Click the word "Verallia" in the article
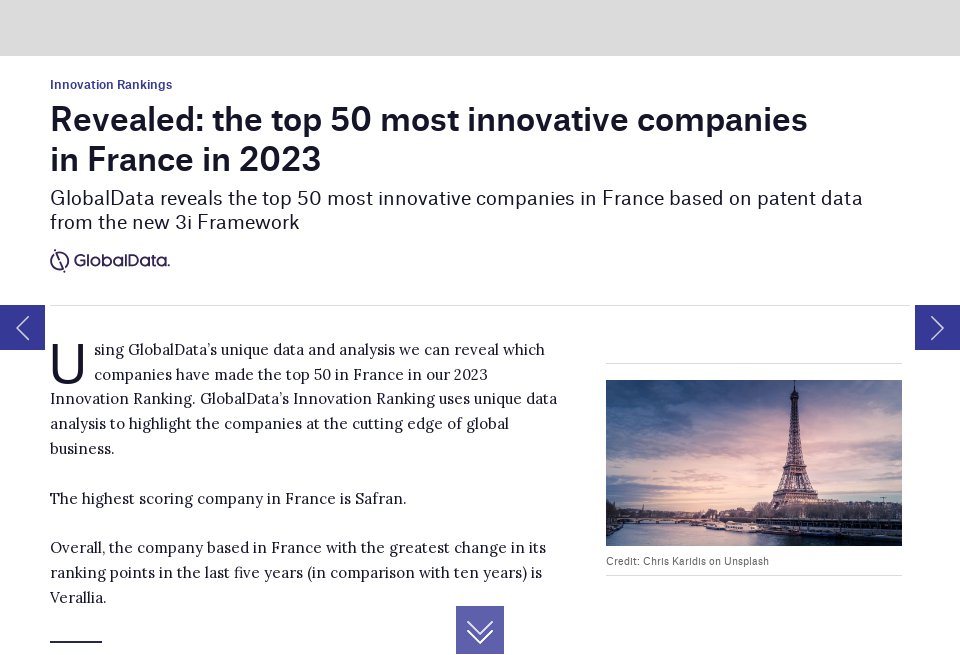960x655 pixels. pos(77,597)
